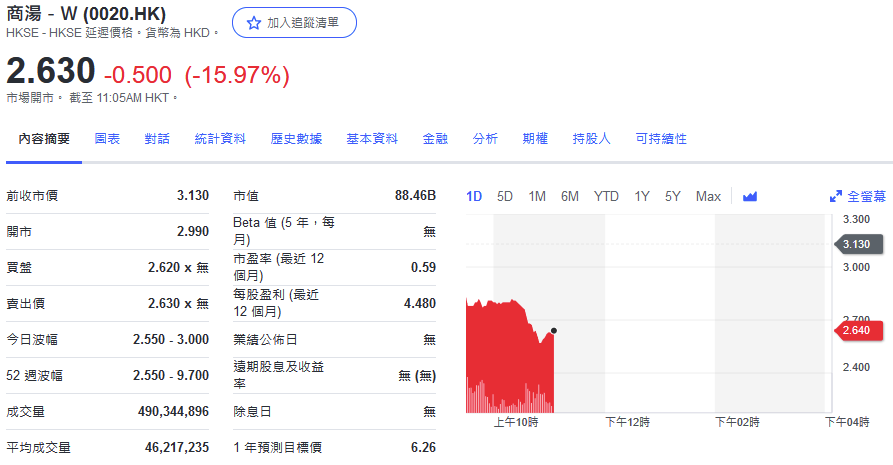Screen dimensions: 893x465
Task: Click the 加入追蹤清單 button
Action: (294, 23)
